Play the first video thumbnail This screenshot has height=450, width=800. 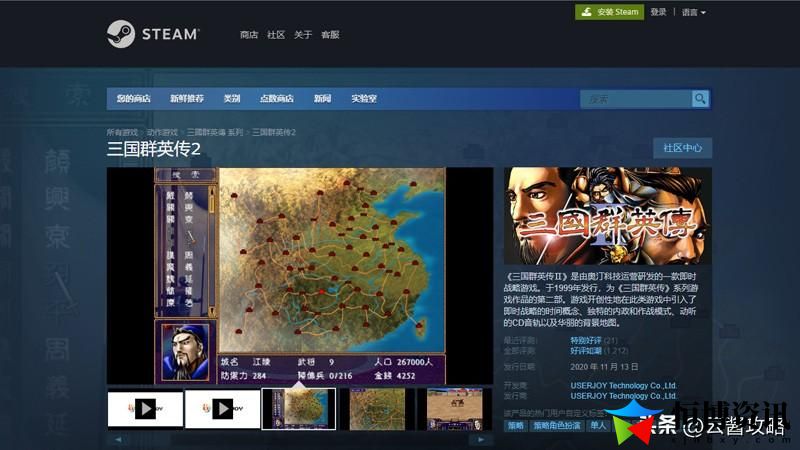click(145, 409)
